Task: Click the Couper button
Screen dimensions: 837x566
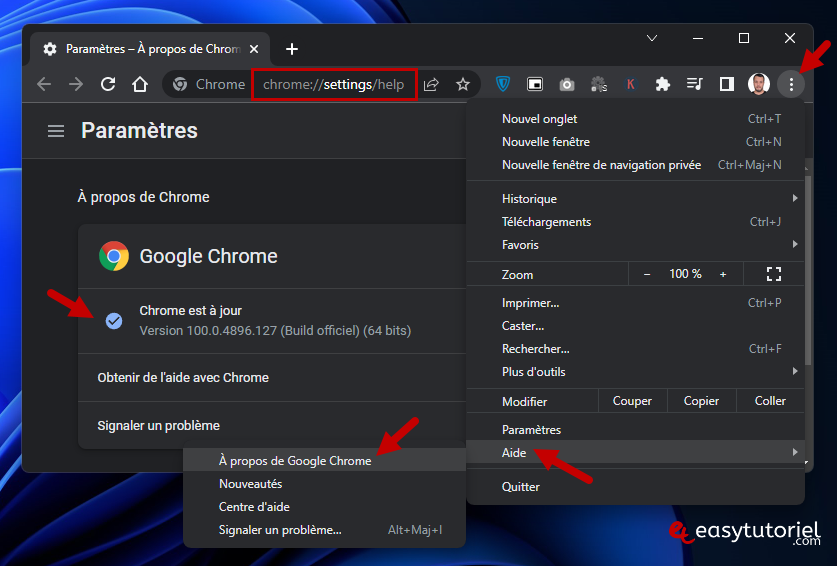Action: pyautogui.click(x=633, y=401)
